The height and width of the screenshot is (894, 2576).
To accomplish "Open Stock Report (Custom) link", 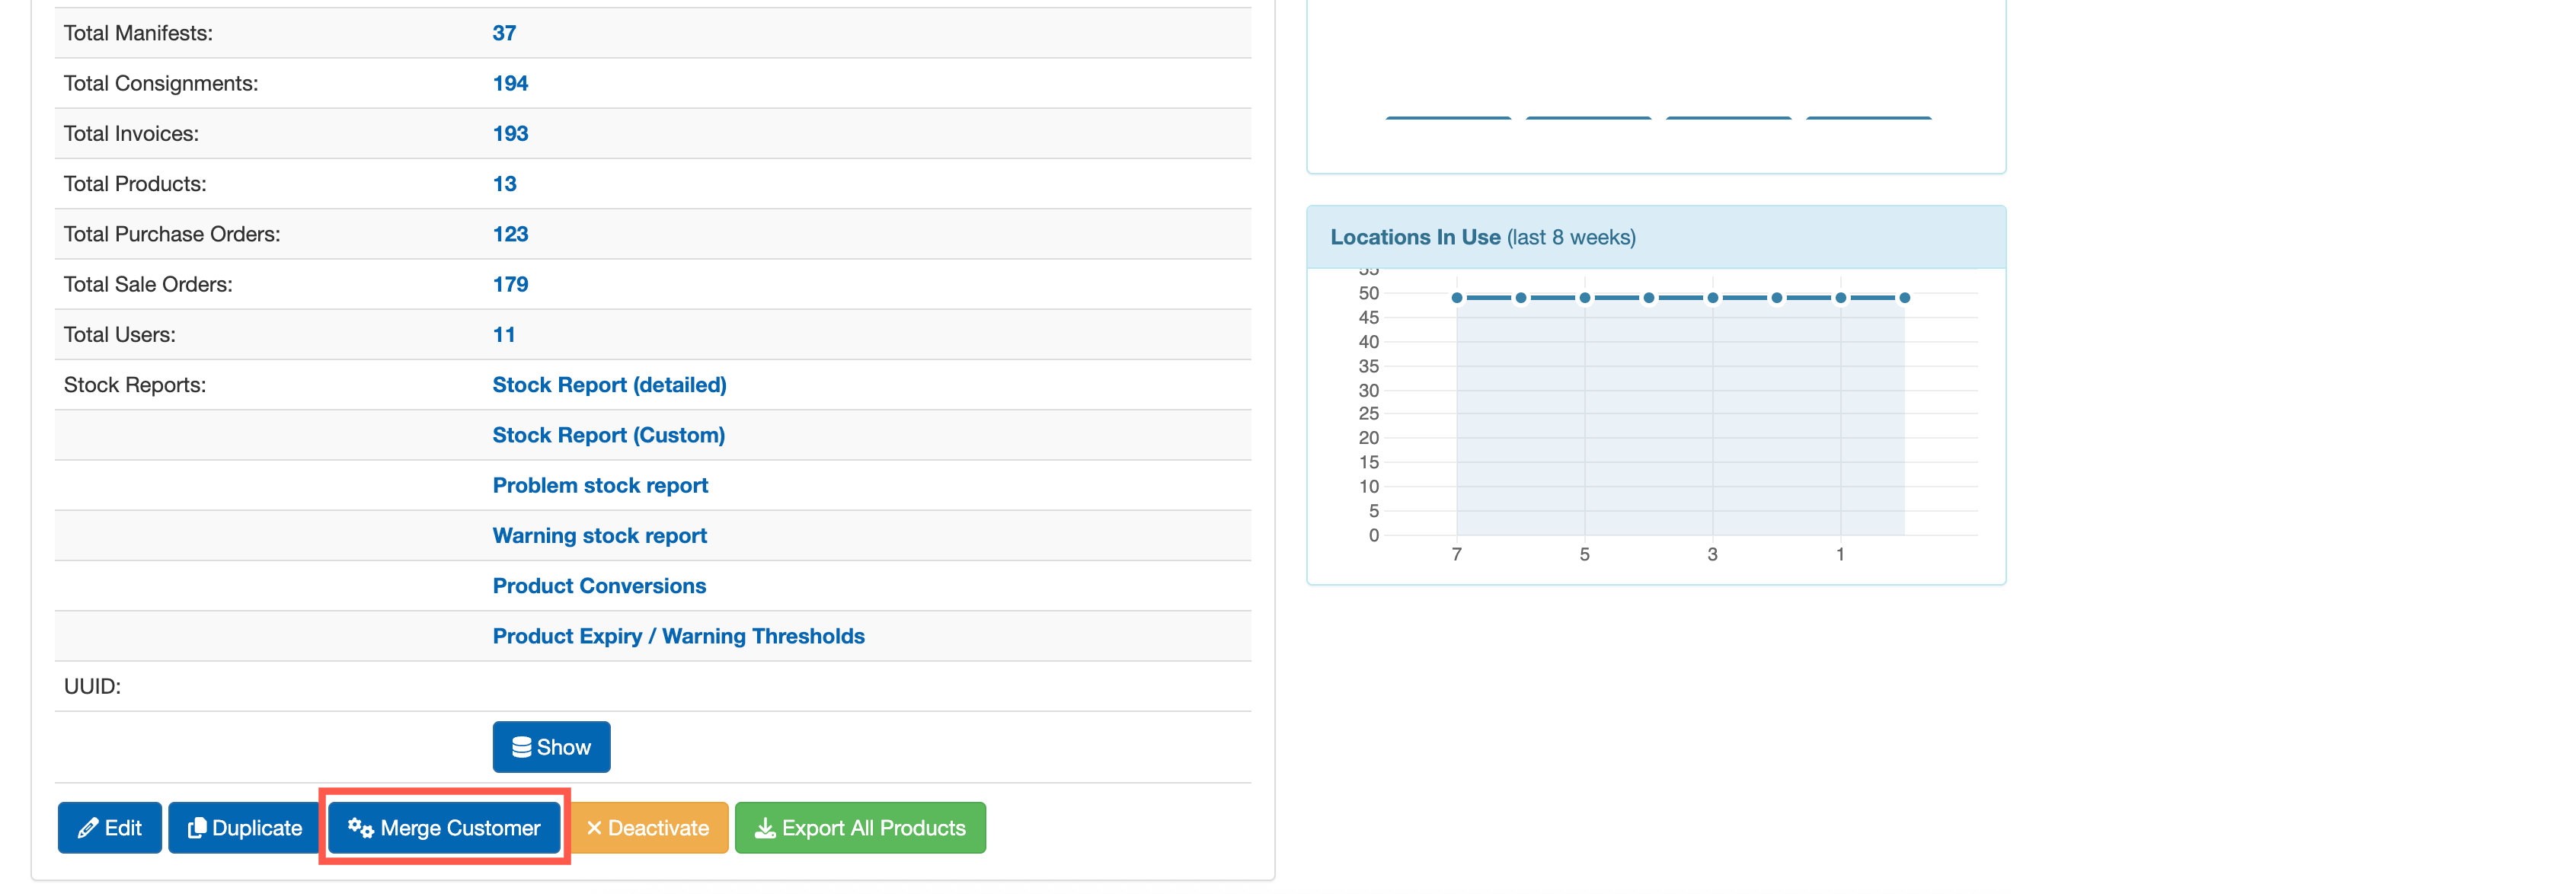I will (x=608, y=435).
